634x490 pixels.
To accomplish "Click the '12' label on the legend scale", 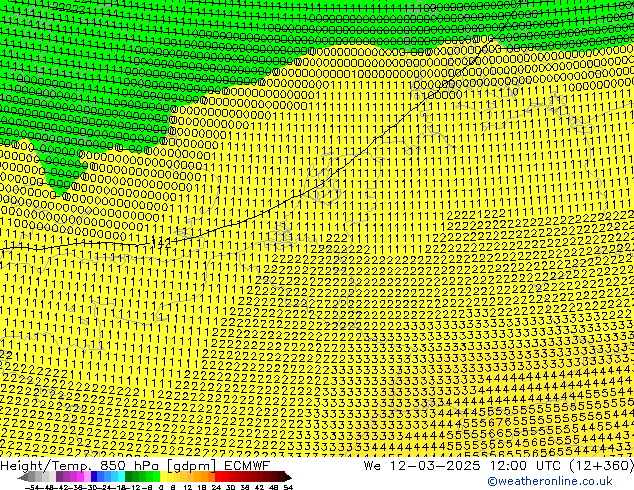I will tap(188, 487).
